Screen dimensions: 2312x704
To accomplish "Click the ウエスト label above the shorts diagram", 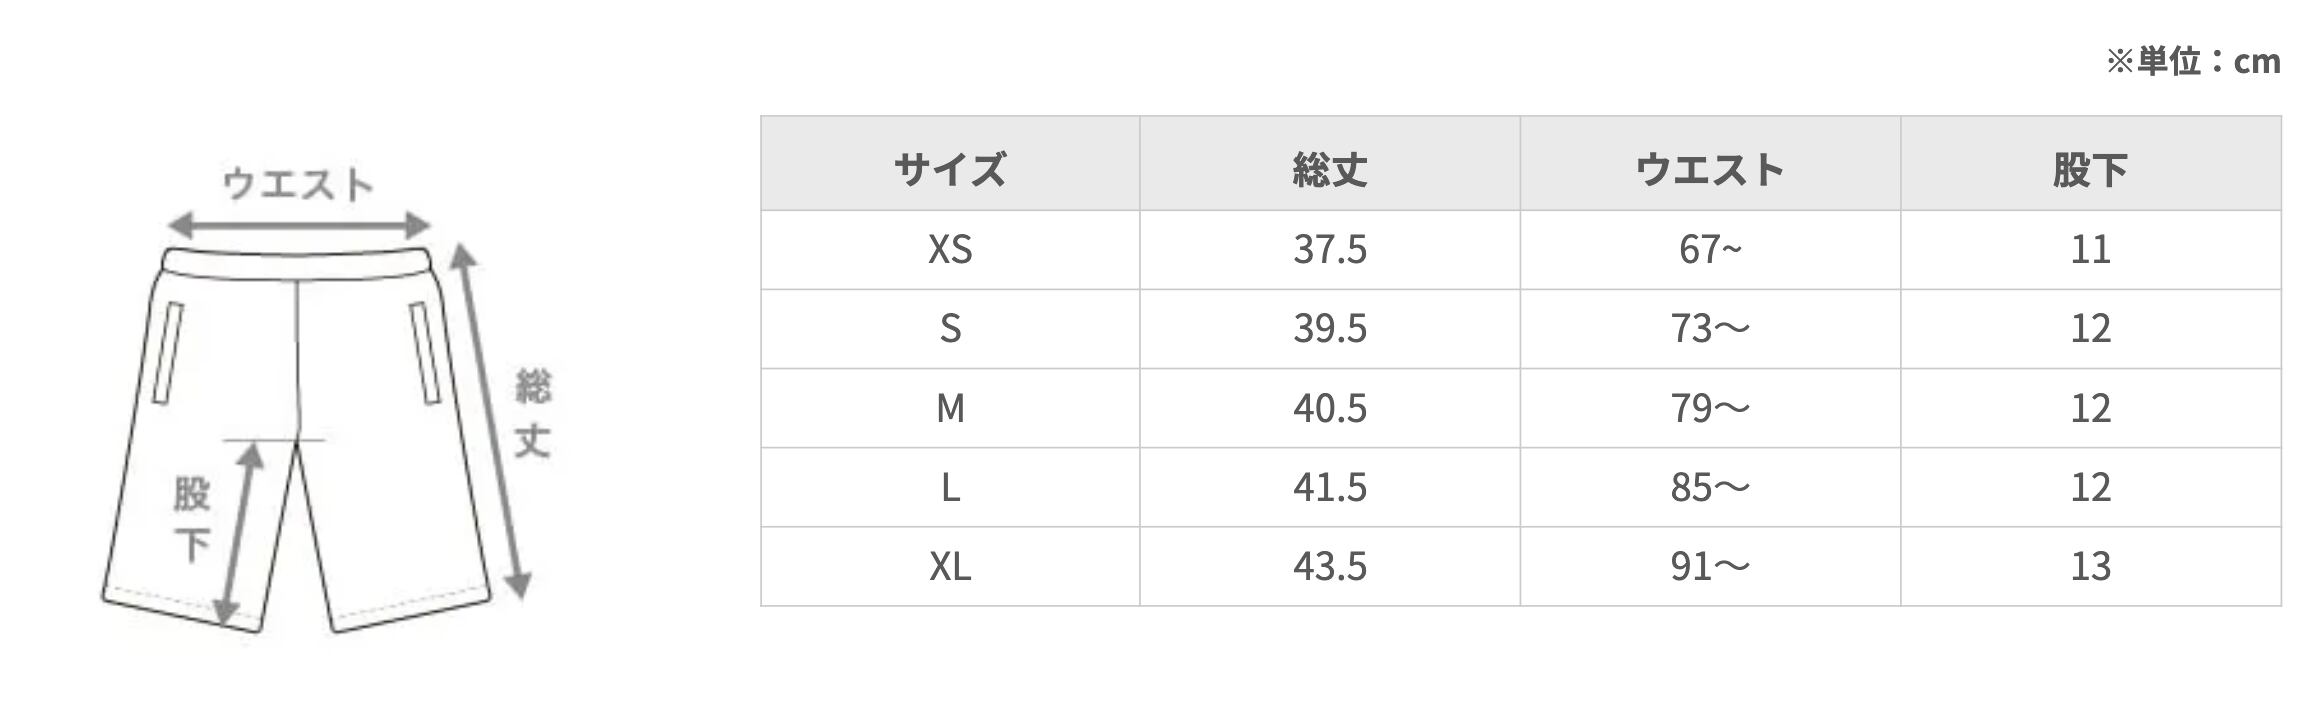I will point(297,184).
